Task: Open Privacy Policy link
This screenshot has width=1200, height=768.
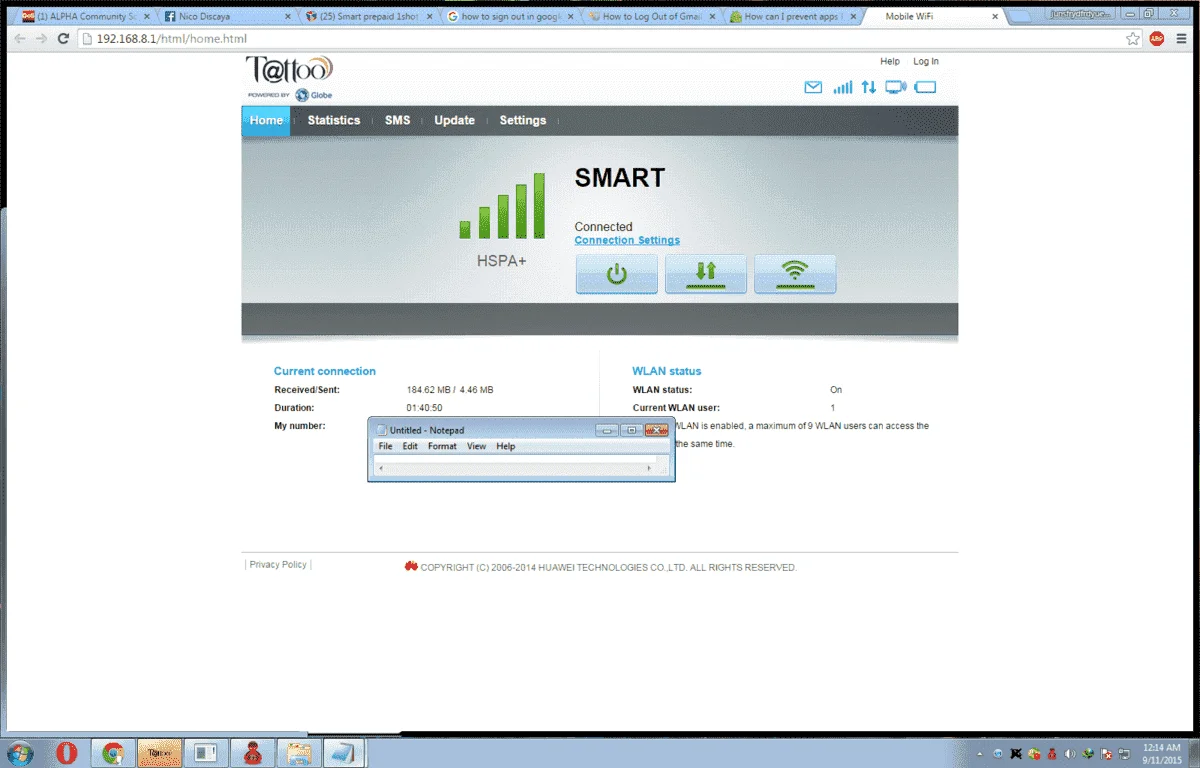Action: pyautogui.click(x=278, y=564)
